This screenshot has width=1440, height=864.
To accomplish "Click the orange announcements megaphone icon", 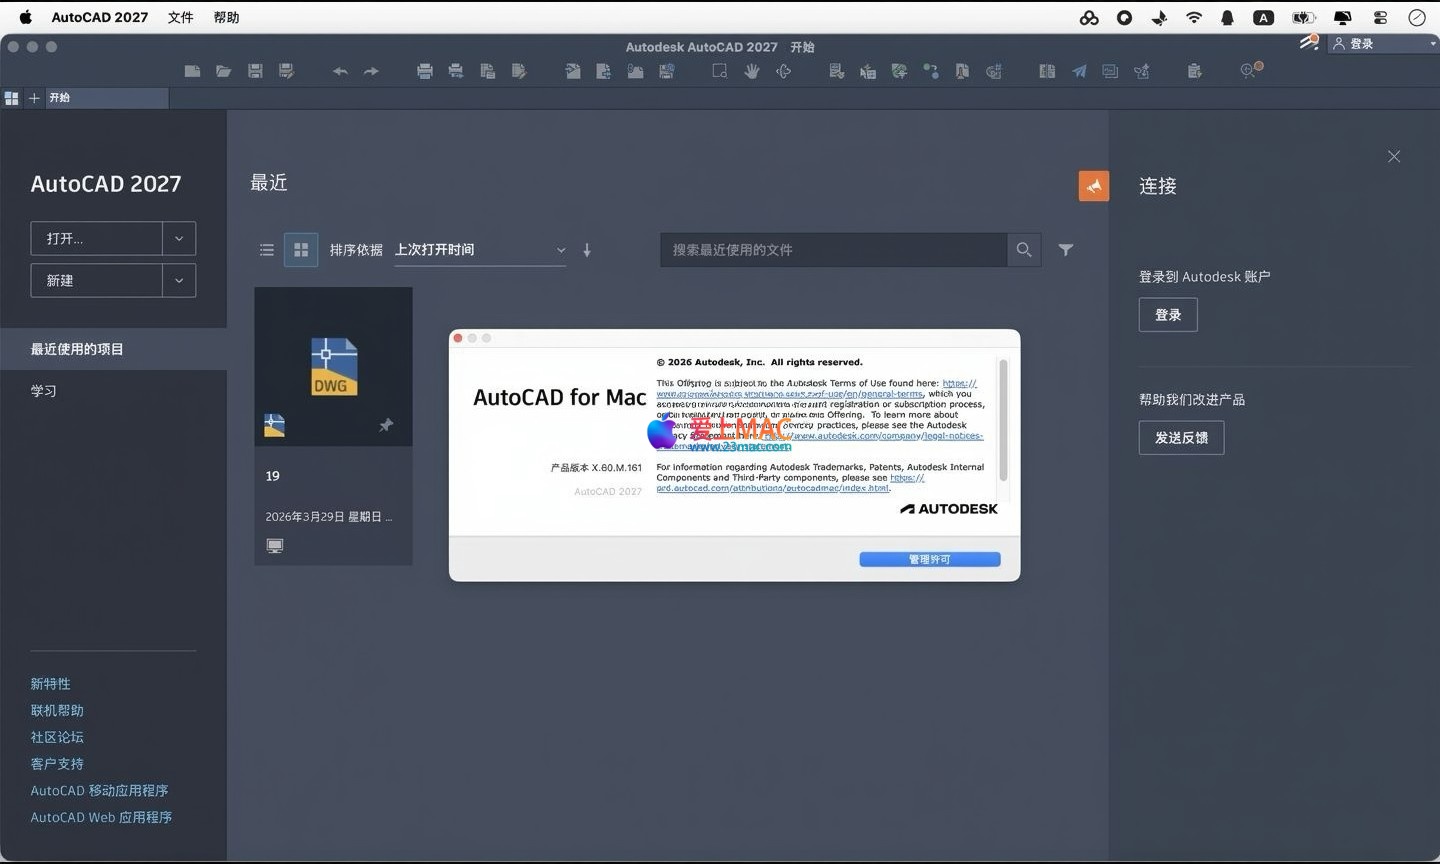I will click(x=1094, y=186).
